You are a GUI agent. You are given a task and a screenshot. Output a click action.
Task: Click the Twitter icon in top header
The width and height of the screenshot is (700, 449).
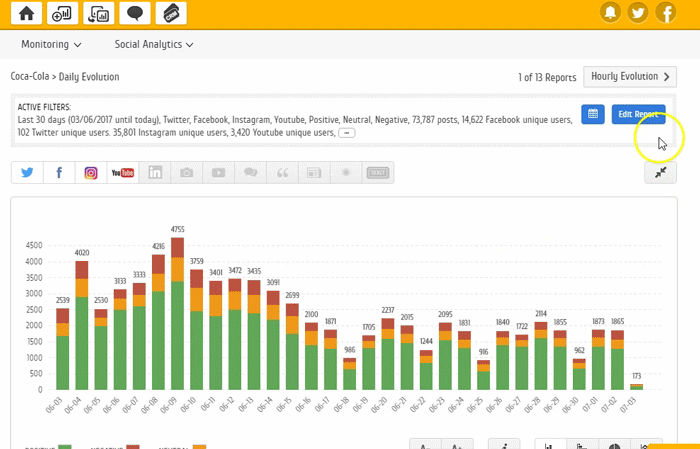637,13
